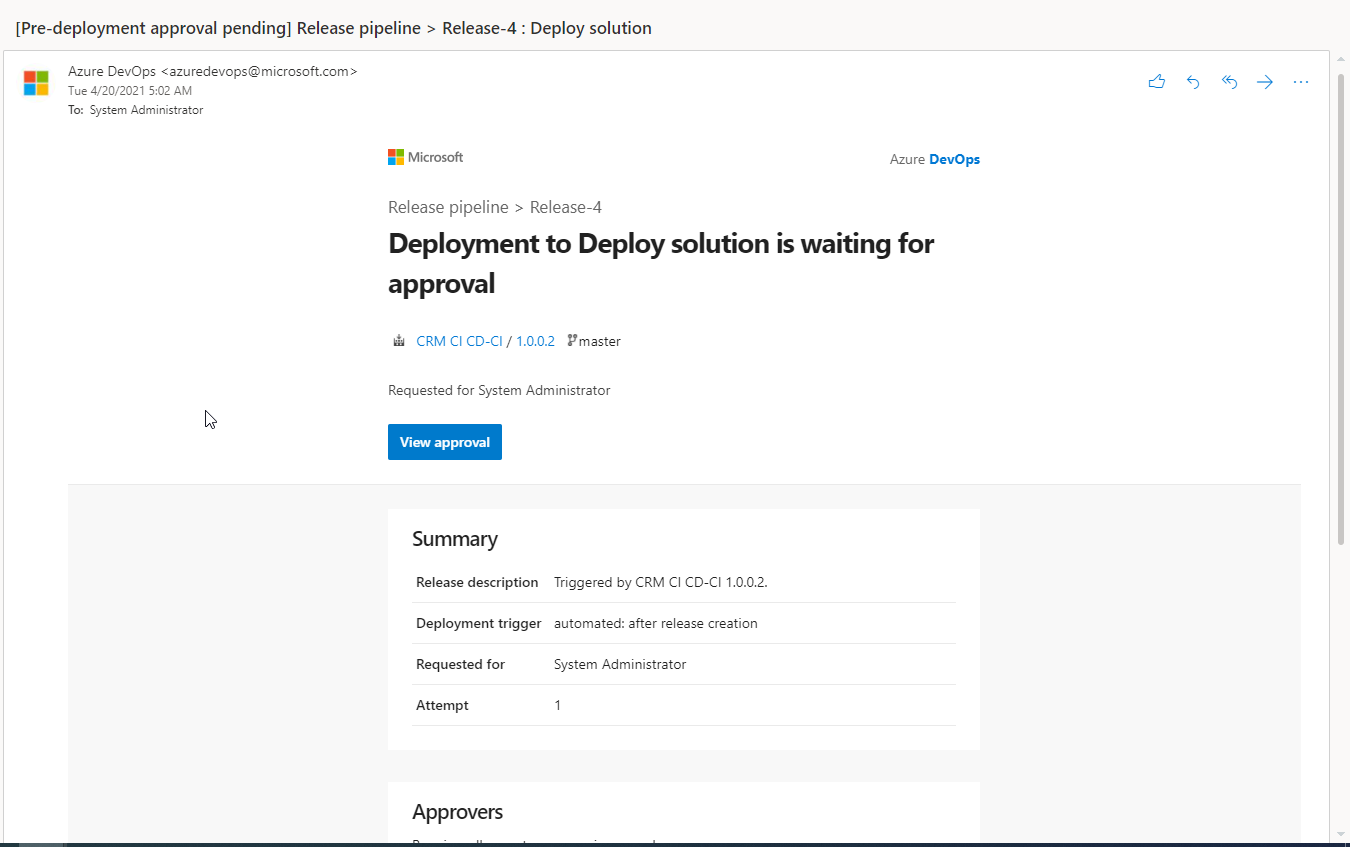This screenshot has width=1350, height=847.
Task: Select Reply all for this message
Action: click(1229, 82)
